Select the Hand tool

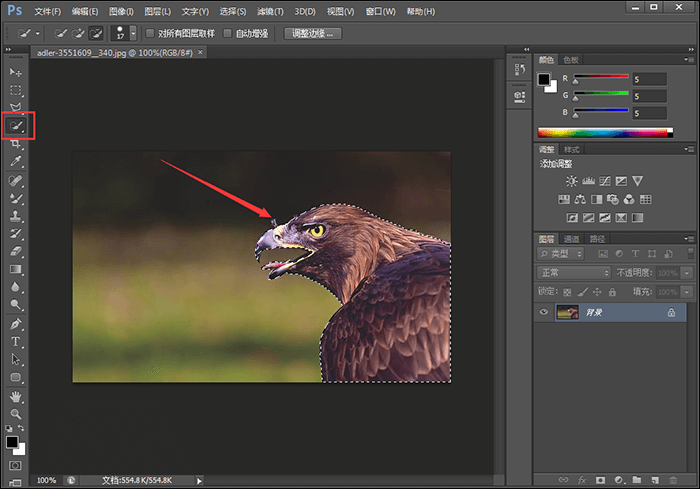(16, 396)
